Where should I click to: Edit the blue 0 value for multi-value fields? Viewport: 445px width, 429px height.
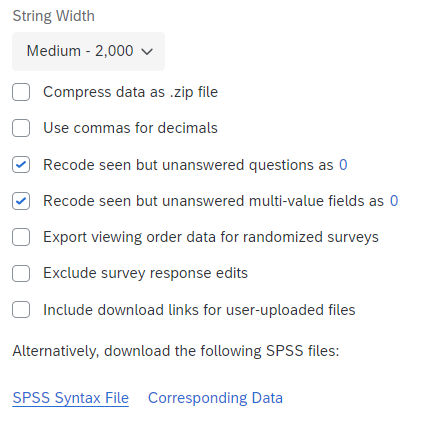click(394, 201)
